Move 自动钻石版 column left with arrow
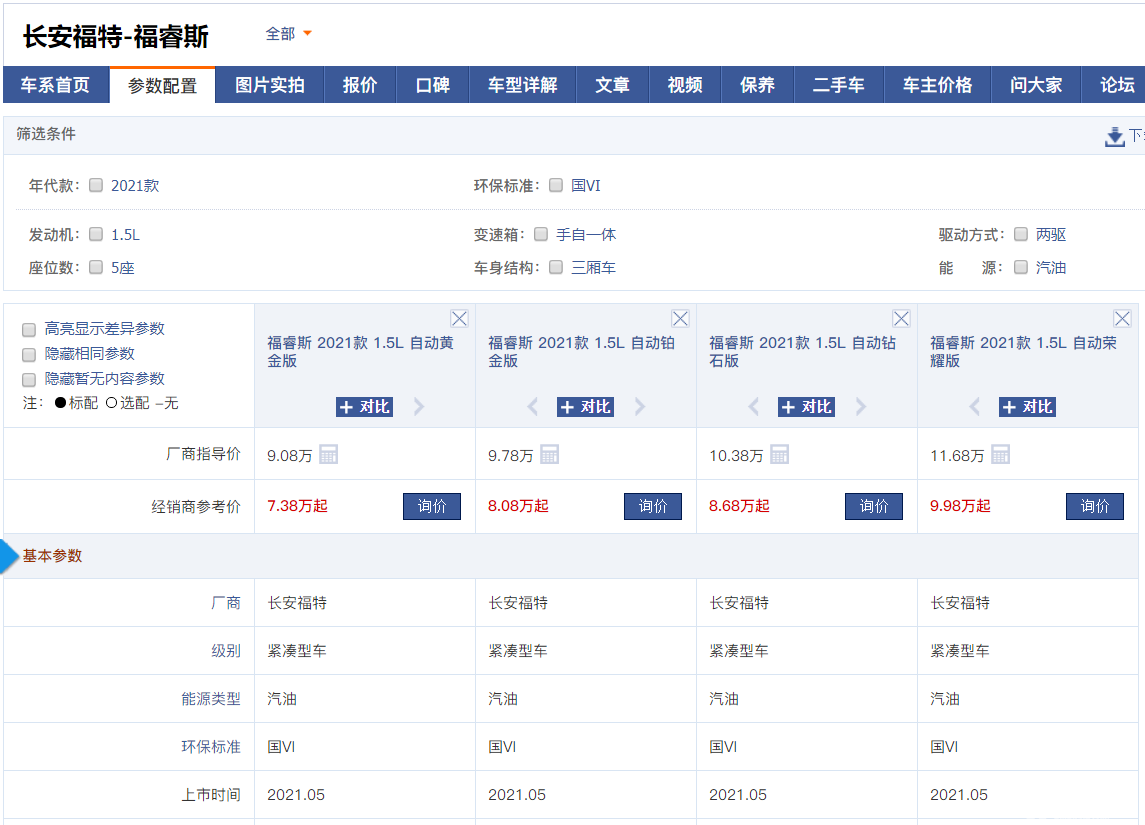Image resolution: width=1145 pixels, height=825 pixels. coord(754,407)
